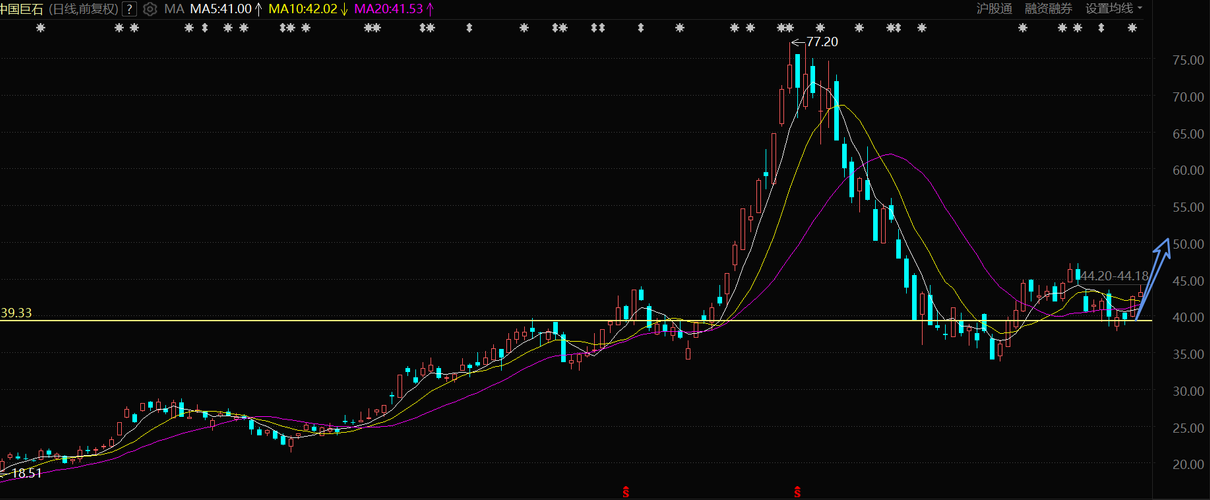The image size is (1210, 500).
Task: Click the question mark help icon
Action: [131, 8]
